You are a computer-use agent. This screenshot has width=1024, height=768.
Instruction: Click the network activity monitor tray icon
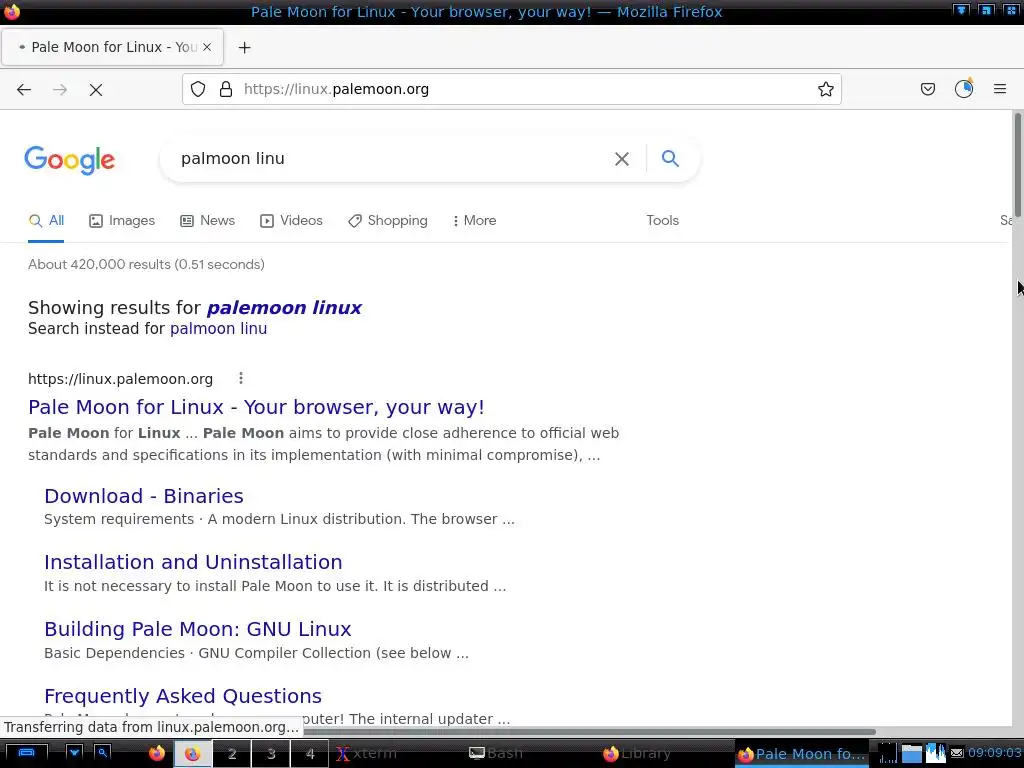(888, 754)
